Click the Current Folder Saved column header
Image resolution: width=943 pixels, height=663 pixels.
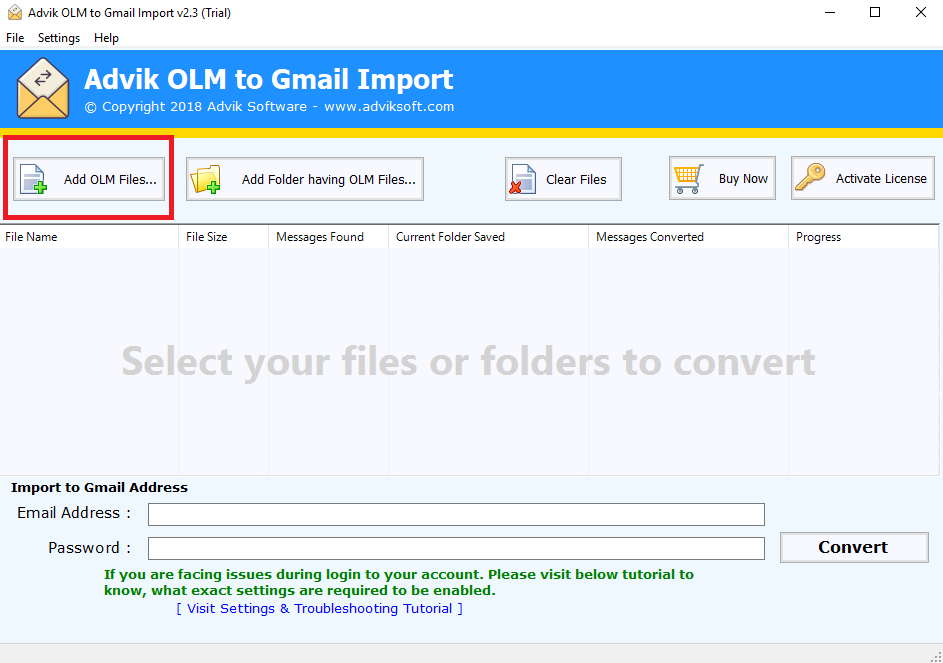pyautogui.click(x=488, y=237)
